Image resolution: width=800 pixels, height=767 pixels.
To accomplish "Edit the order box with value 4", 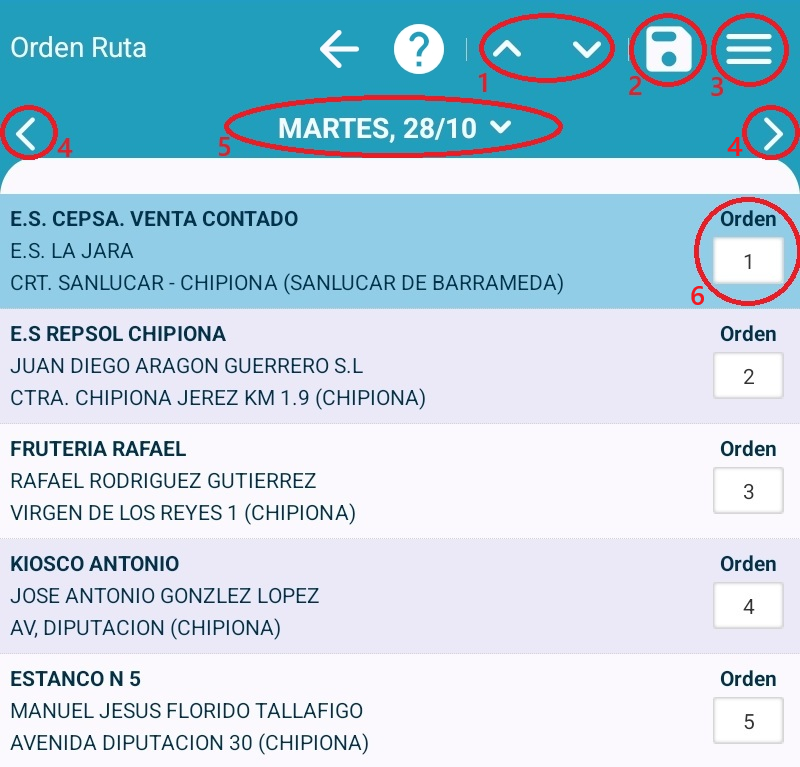I will (748, 607).
